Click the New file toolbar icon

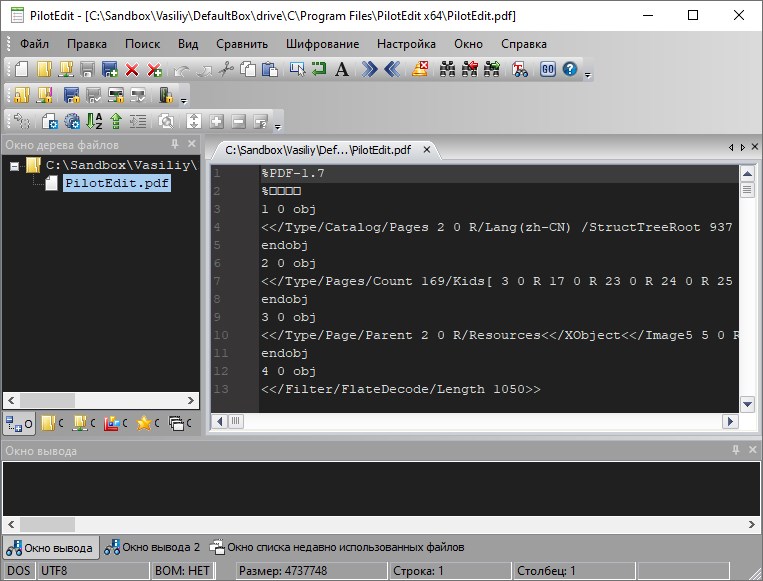pos(23,69)
